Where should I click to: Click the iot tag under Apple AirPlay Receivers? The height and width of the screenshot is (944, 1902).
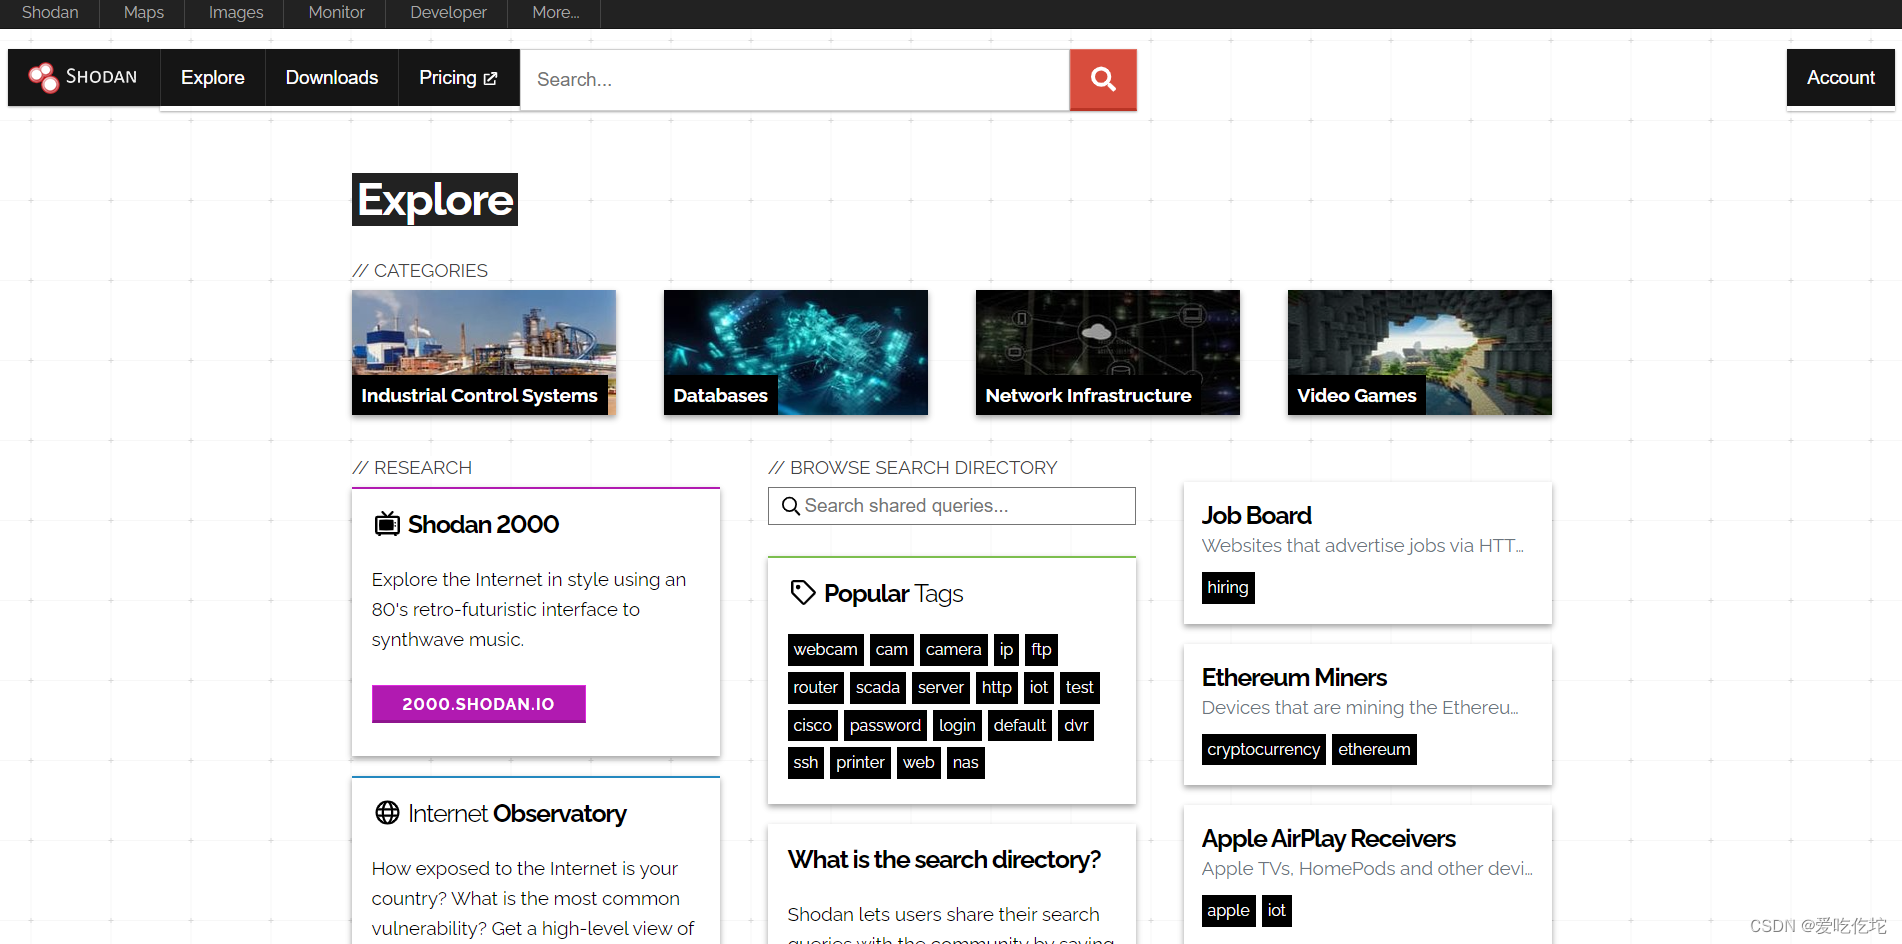[1276, 911]
